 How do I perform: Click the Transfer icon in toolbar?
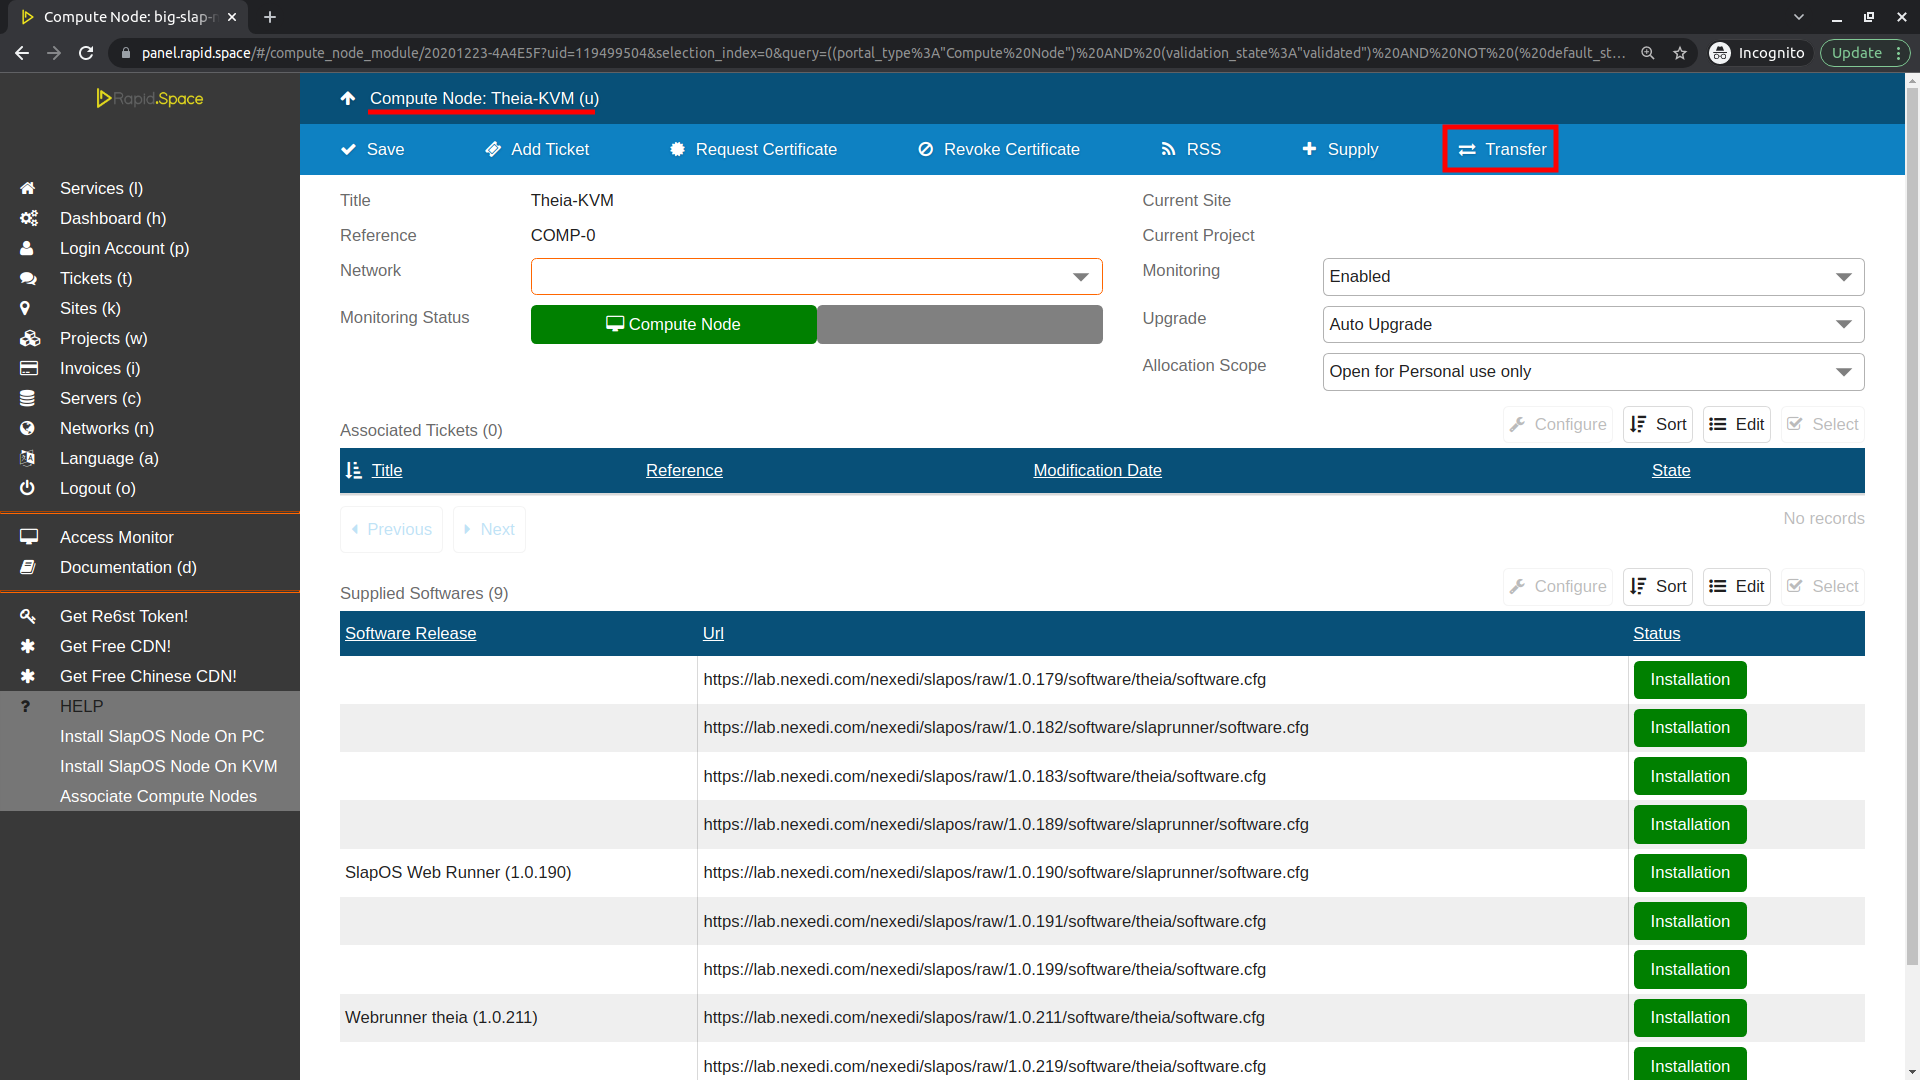(x=1502, y=149)
